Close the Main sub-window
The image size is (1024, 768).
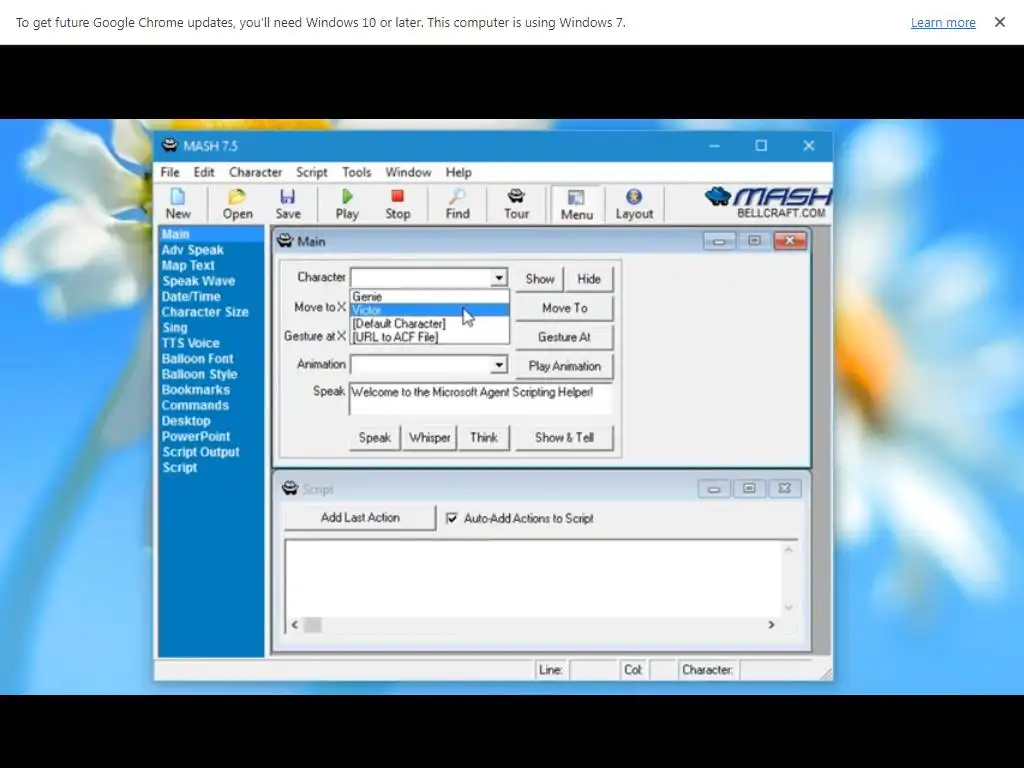[790, 241]
